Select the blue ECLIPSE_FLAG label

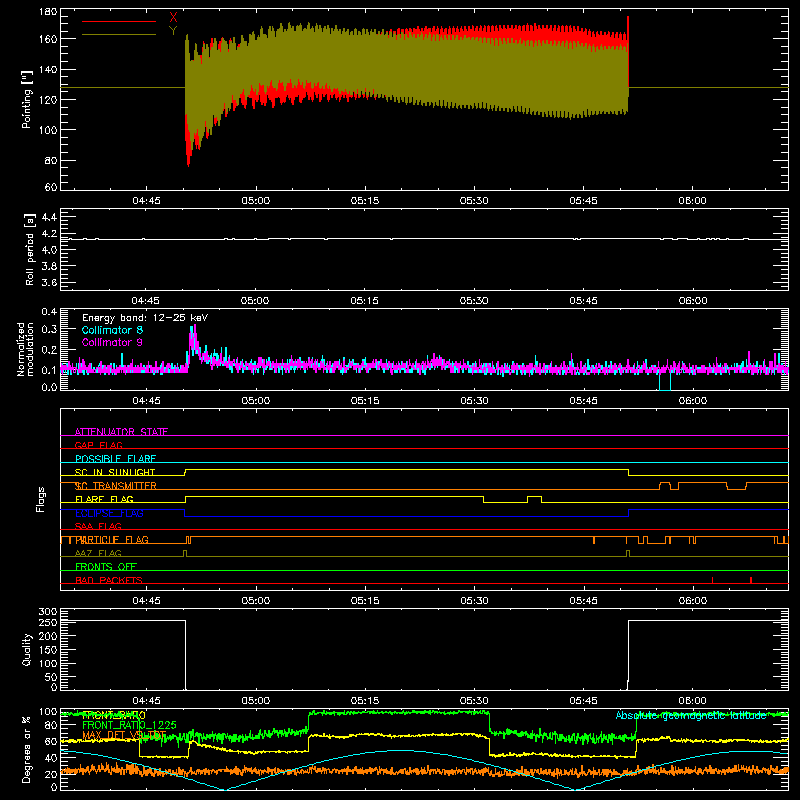pos(109,513)
